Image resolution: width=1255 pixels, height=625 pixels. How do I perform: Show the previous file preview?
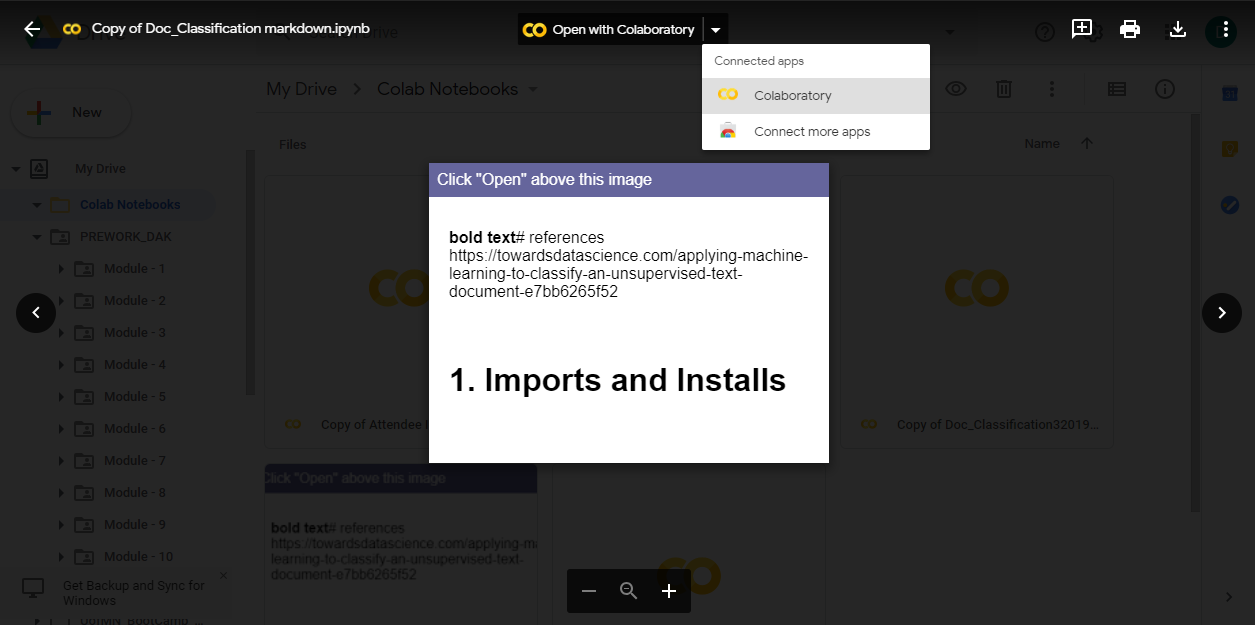click(x=36, y=313)
